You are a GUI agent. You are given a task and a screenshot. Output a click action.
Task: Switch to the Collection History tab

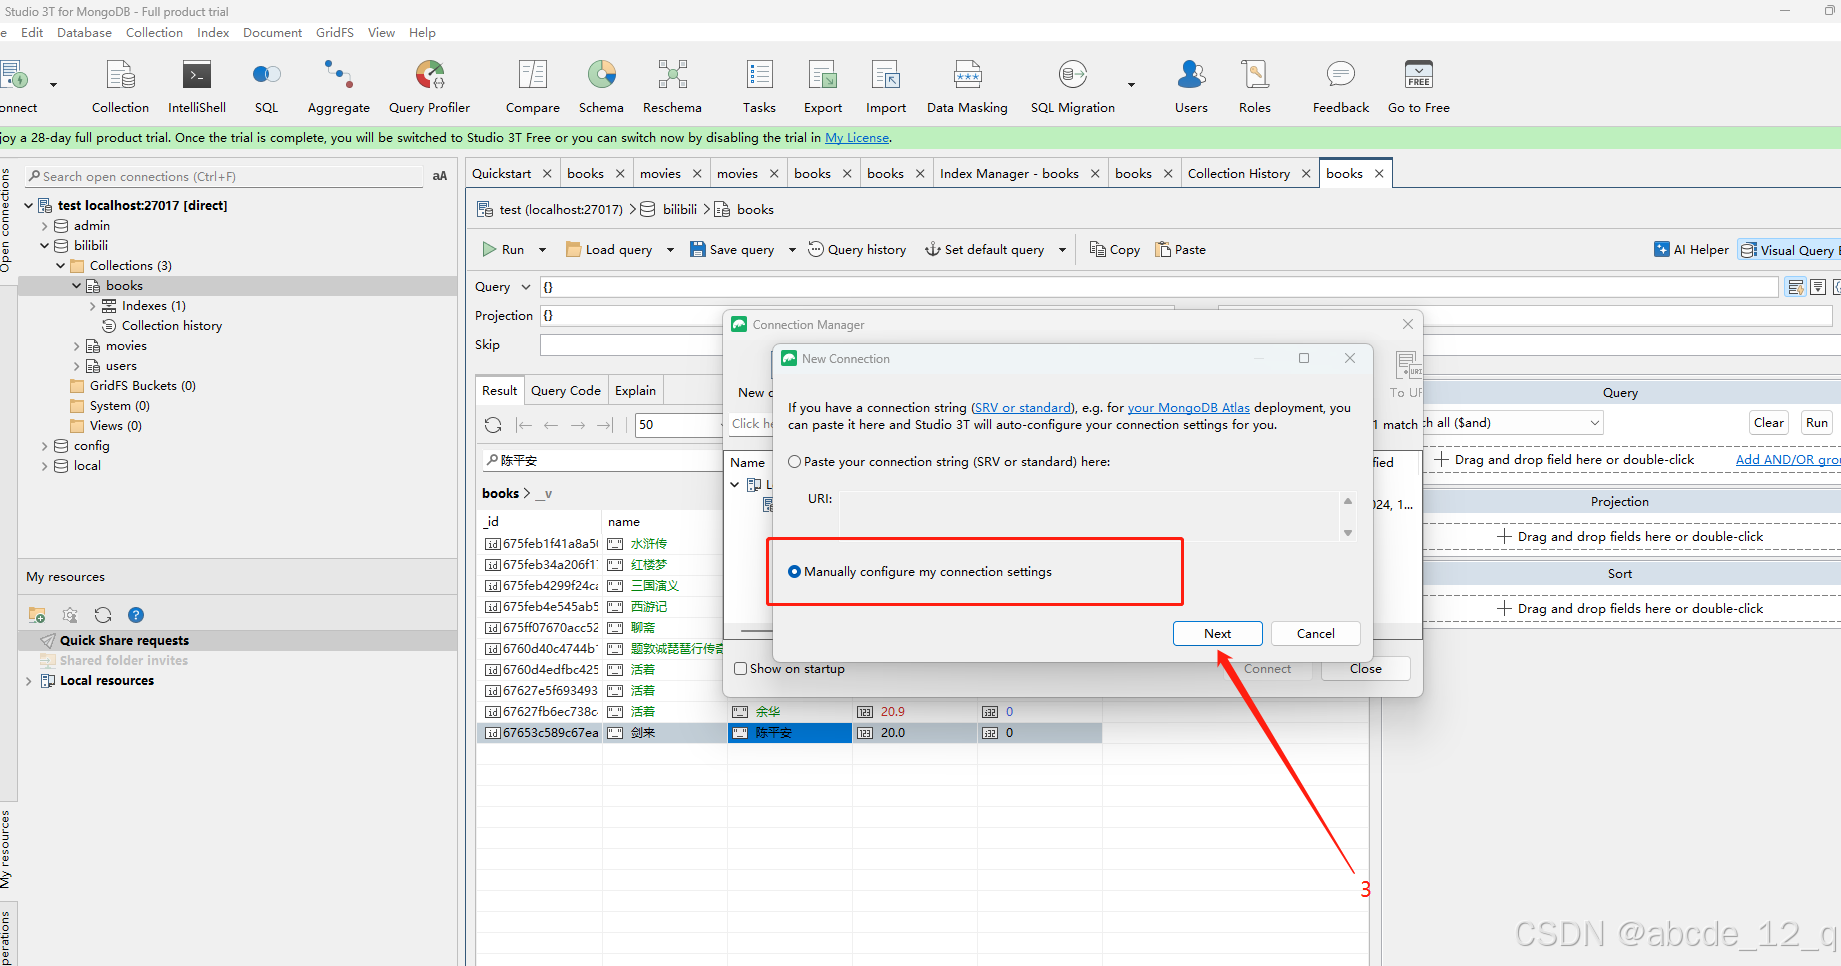[1238, 173]
